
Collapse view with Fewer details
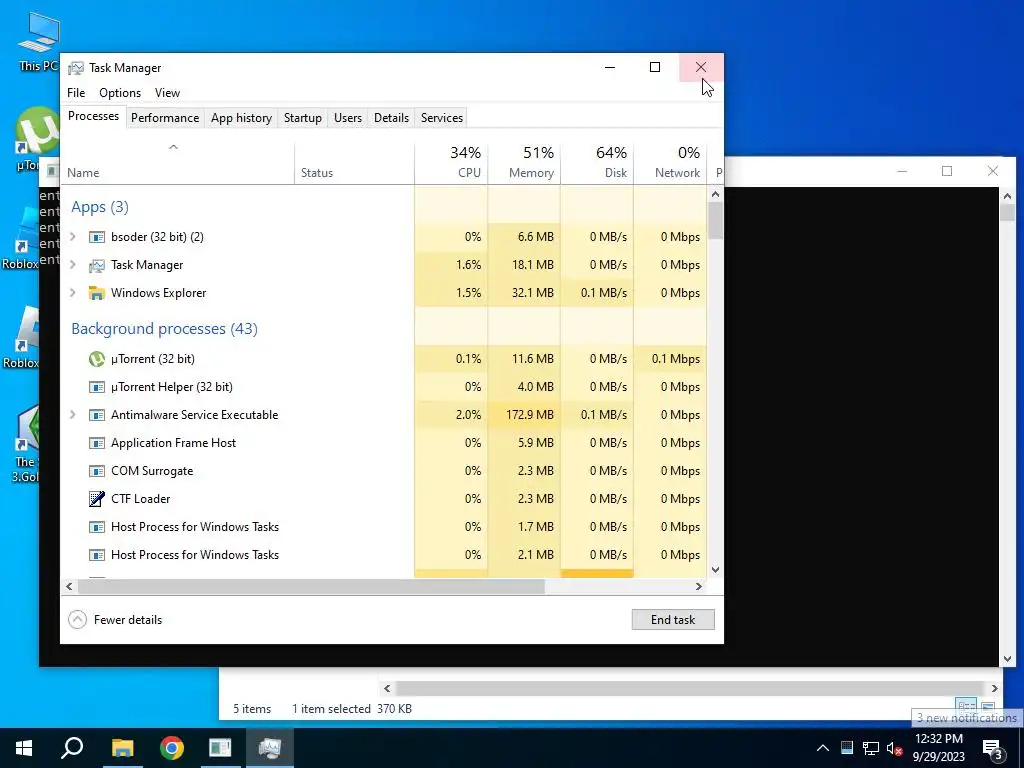tap(115, 620)
